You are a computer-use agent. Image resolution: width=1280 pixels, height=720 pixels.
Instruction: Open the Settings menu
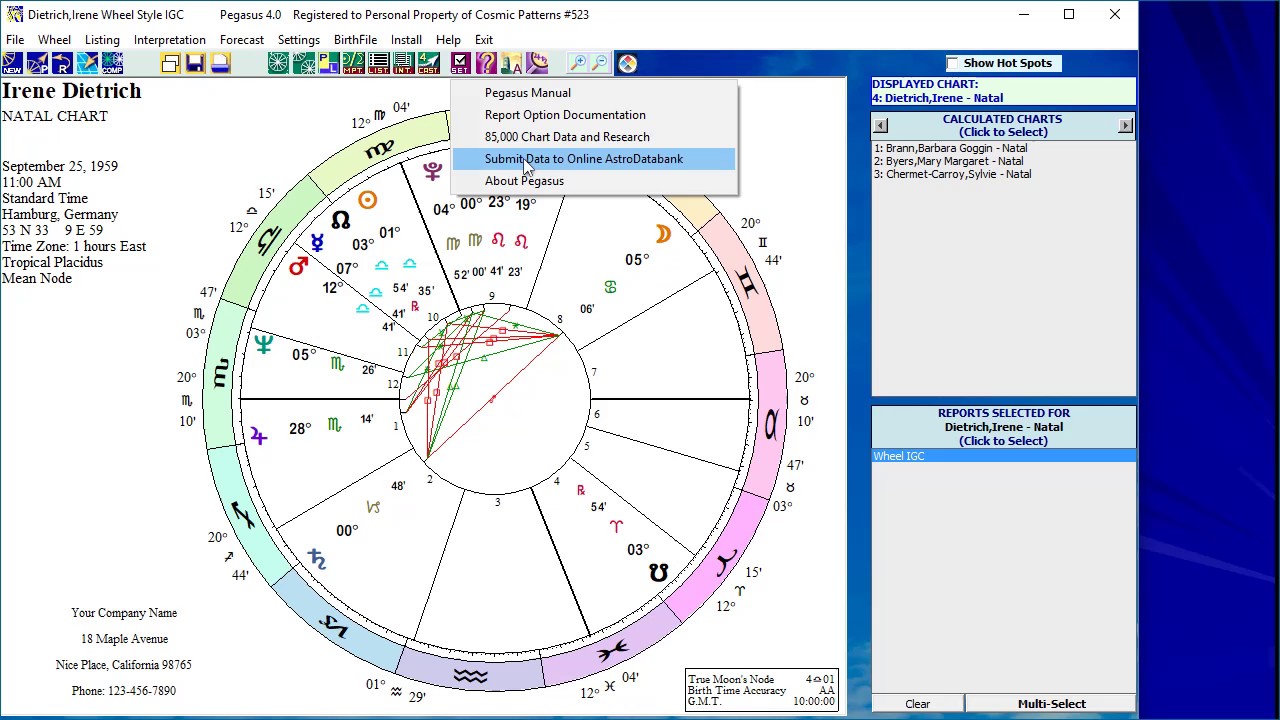tap(299, 40)
